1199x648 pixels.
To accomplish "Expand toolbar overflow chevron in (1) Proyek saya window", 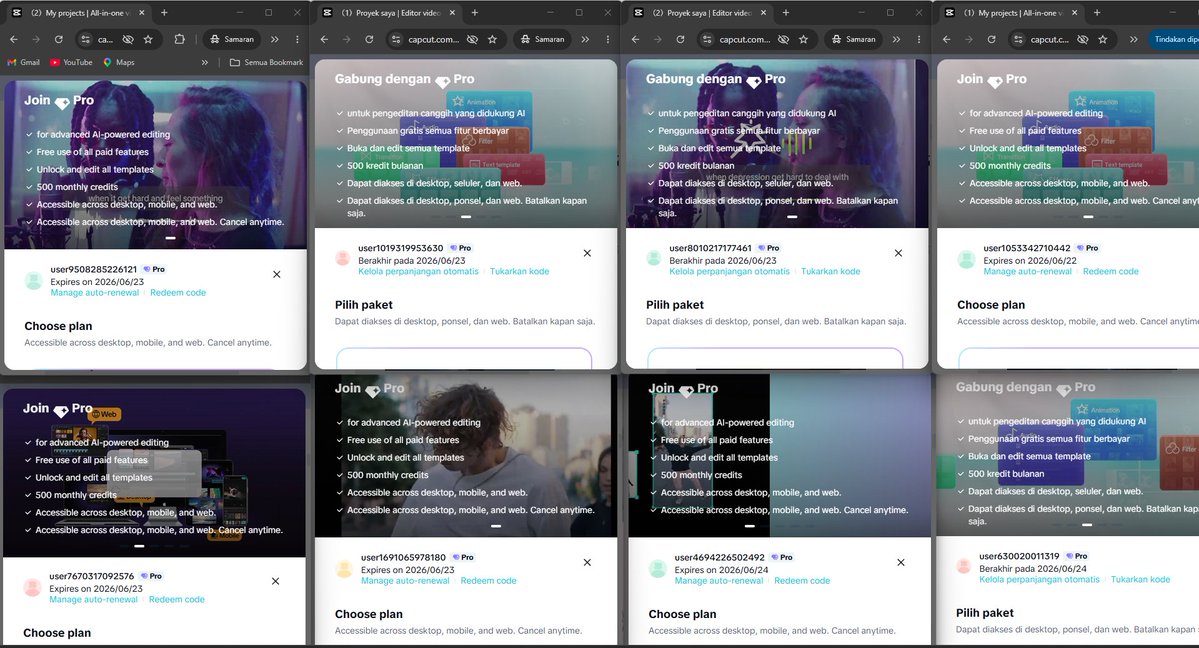I will pyautogui.click(x=585, y=39).
